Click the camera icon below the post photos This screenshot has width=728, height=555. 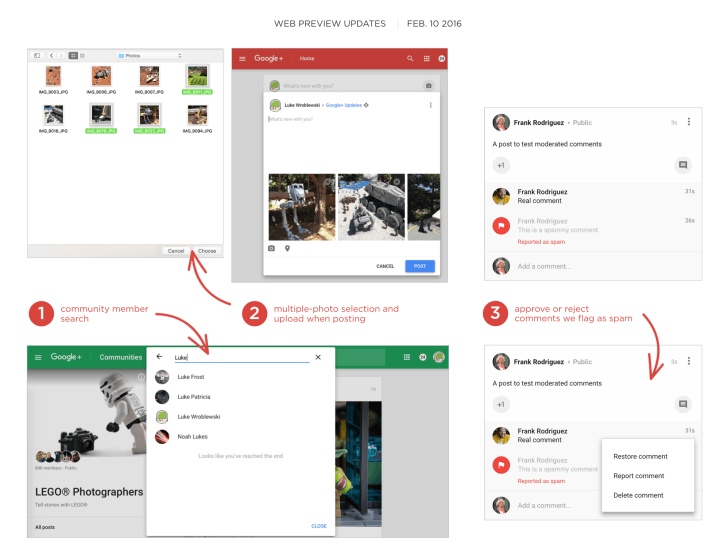point(271,247)
